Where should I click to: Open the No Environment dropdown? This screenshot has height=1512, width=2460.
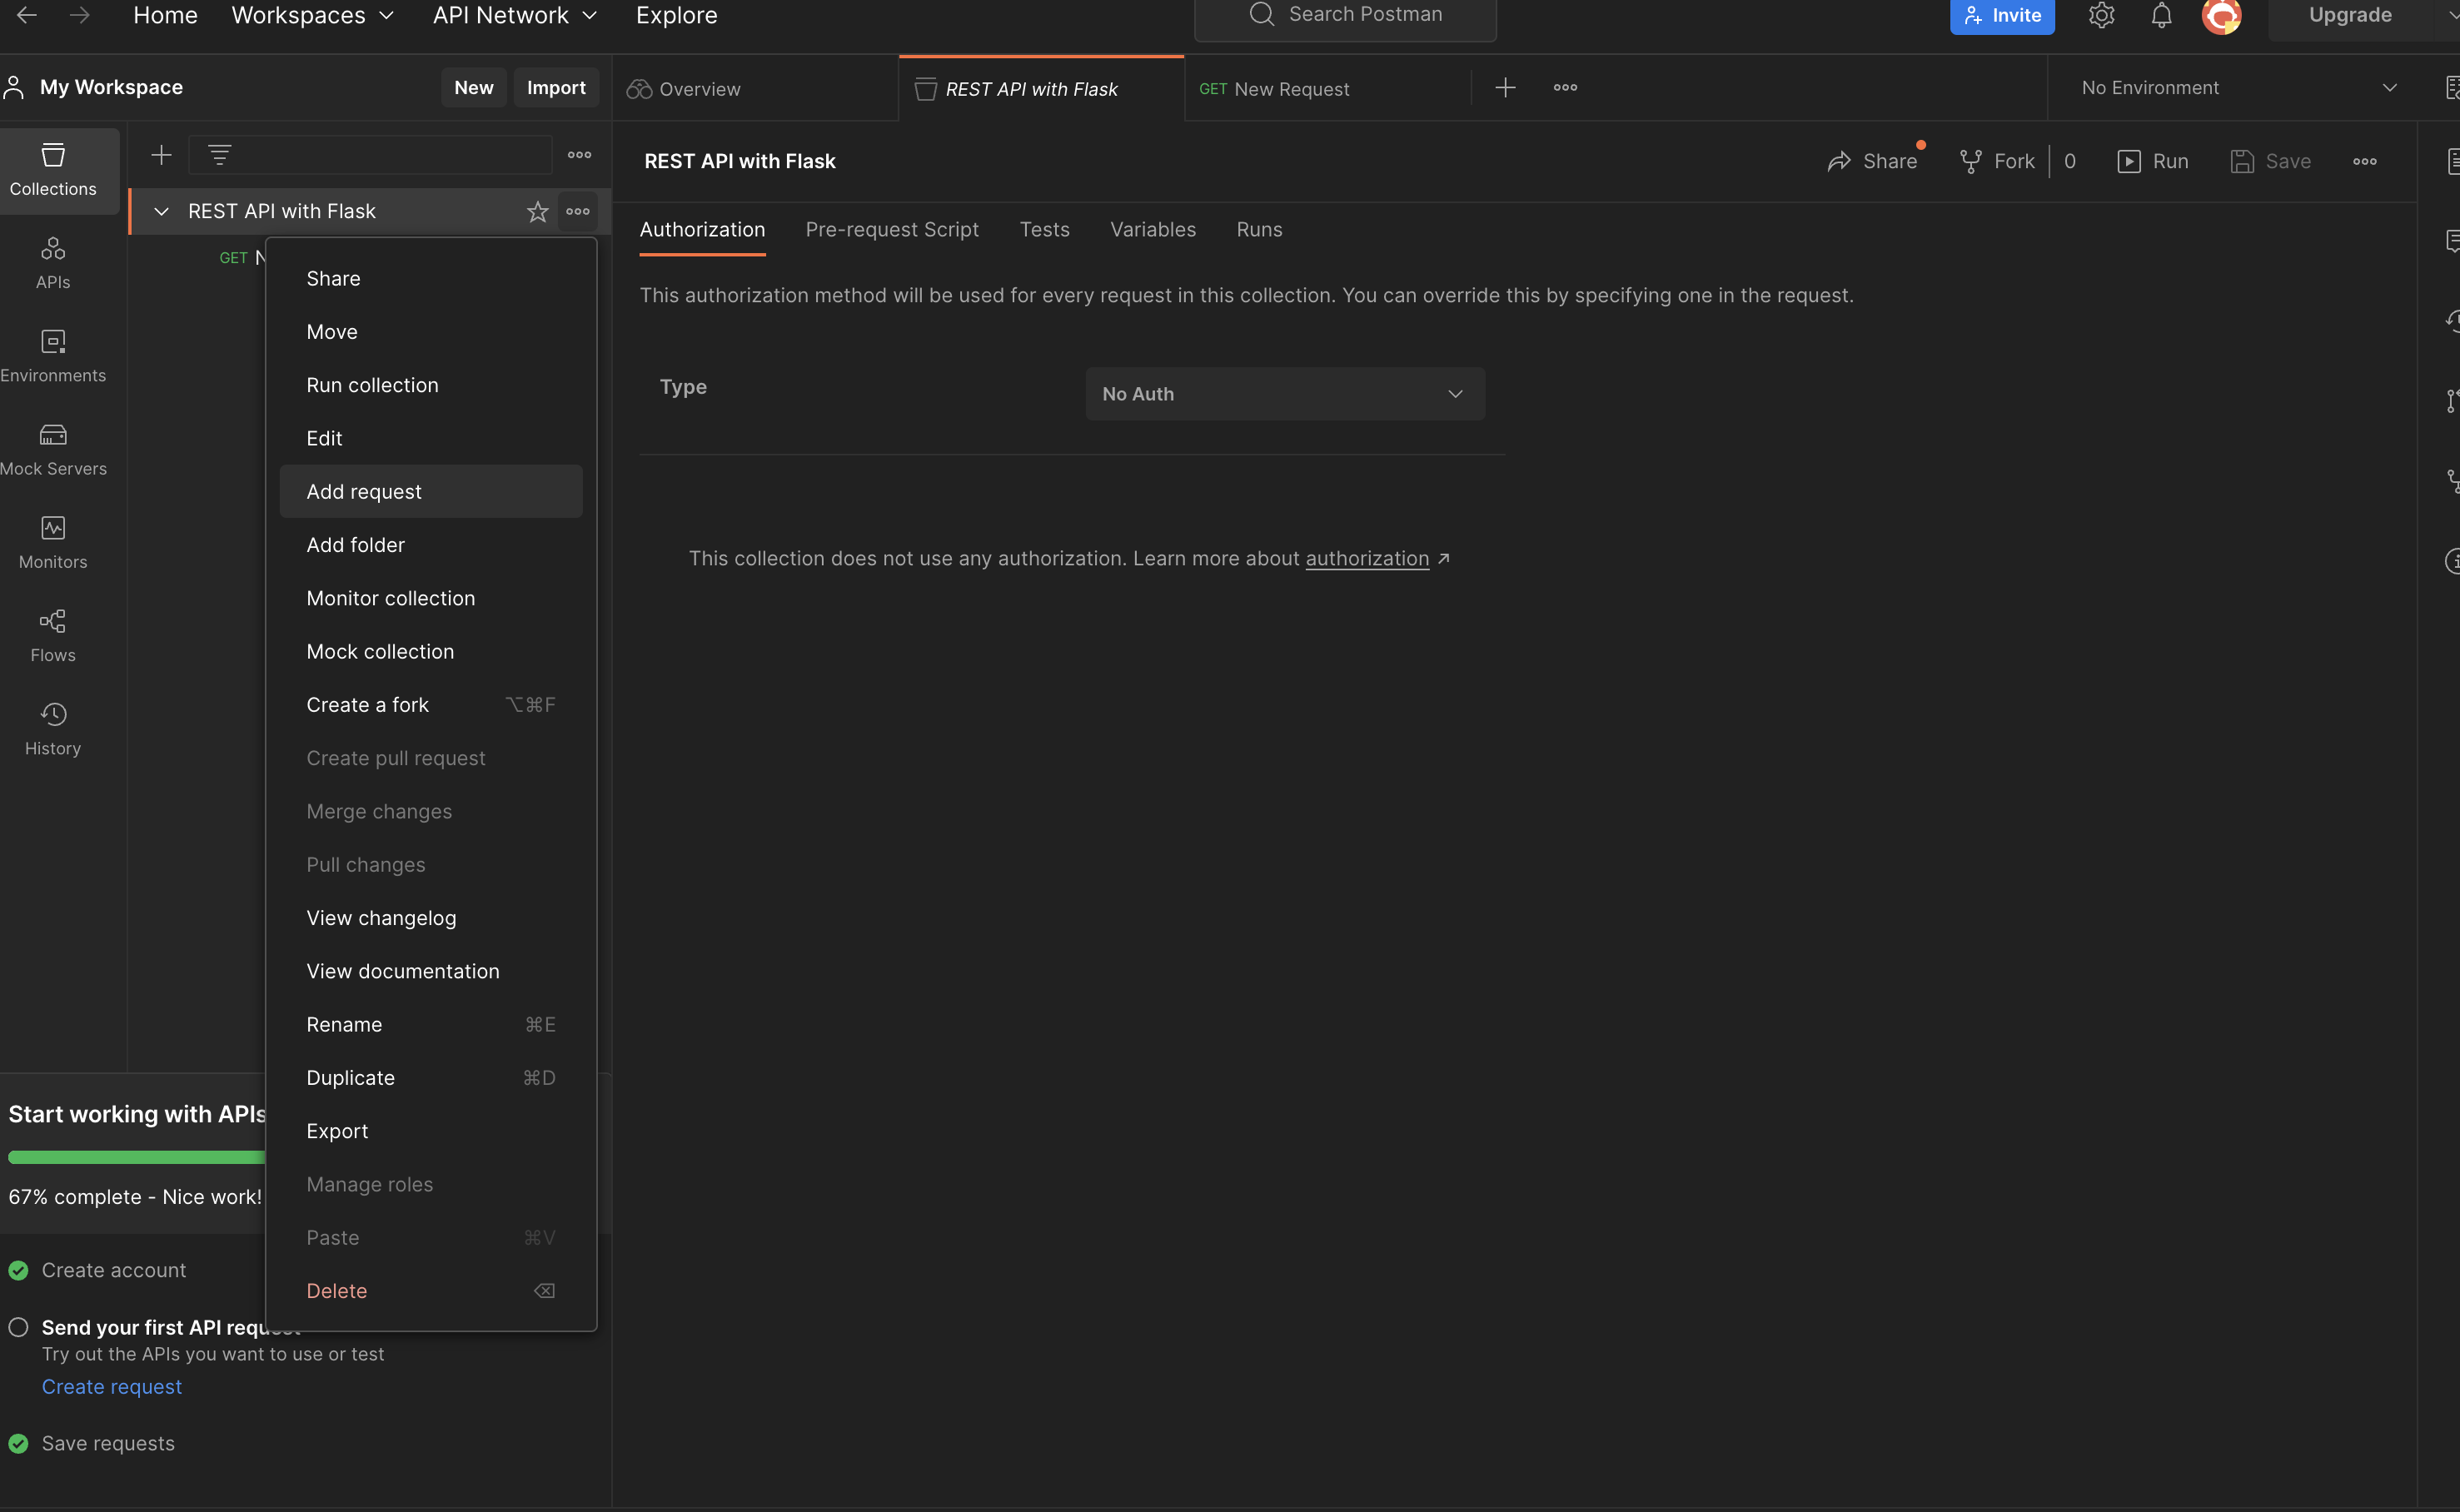[x=2238, y=88]
